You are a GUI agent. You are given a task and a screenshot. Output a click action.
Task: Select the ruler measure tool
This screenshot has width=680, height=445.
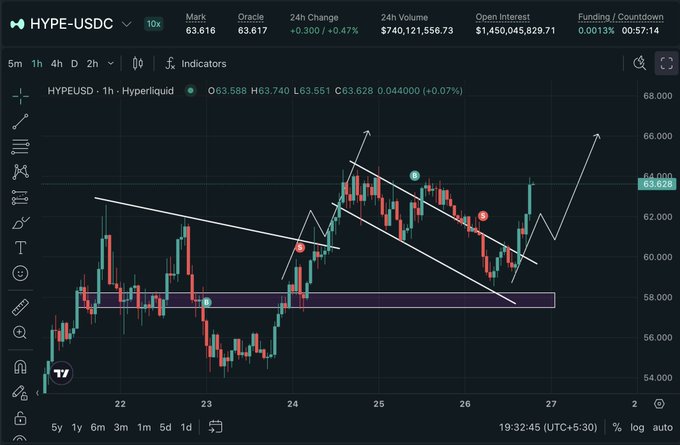click(x=20, y=307)
